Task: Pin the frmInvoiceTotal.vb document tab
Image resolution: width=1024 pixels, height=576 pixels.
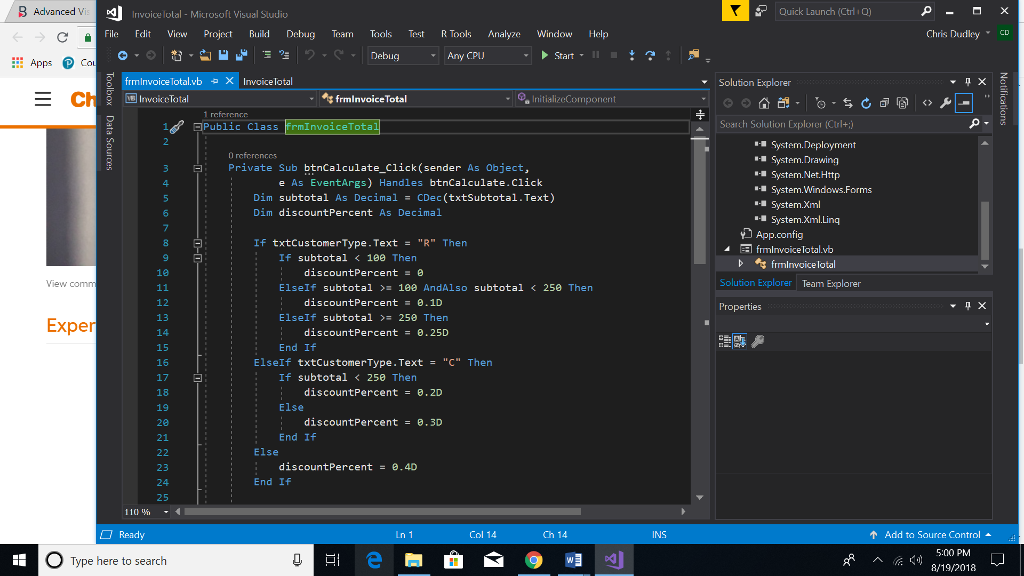Action: click(215, 82)
